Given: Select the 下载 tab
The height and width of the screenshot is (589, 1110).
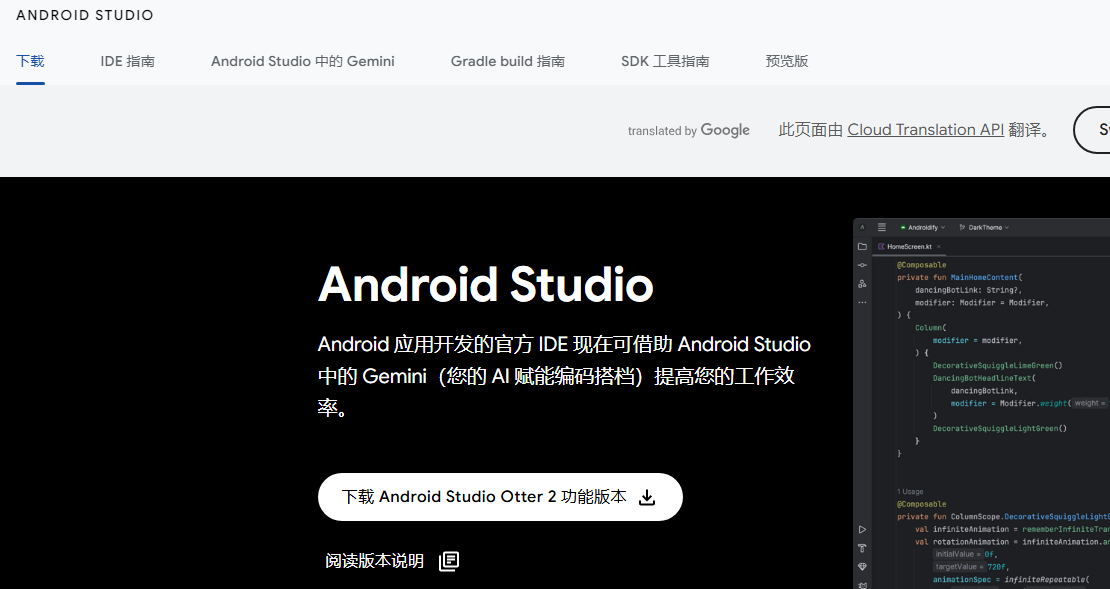Looking at the screenshot, I should 30,62.
